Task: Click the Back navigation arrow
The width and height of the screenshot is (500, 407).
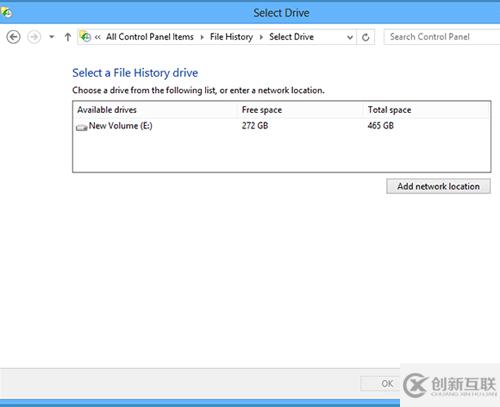Action: pos(13,37)
